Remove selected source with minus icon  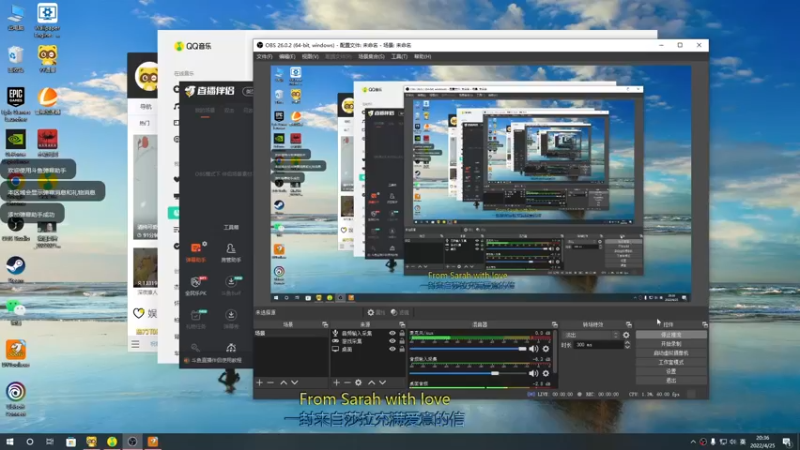(x=347, y=382)
